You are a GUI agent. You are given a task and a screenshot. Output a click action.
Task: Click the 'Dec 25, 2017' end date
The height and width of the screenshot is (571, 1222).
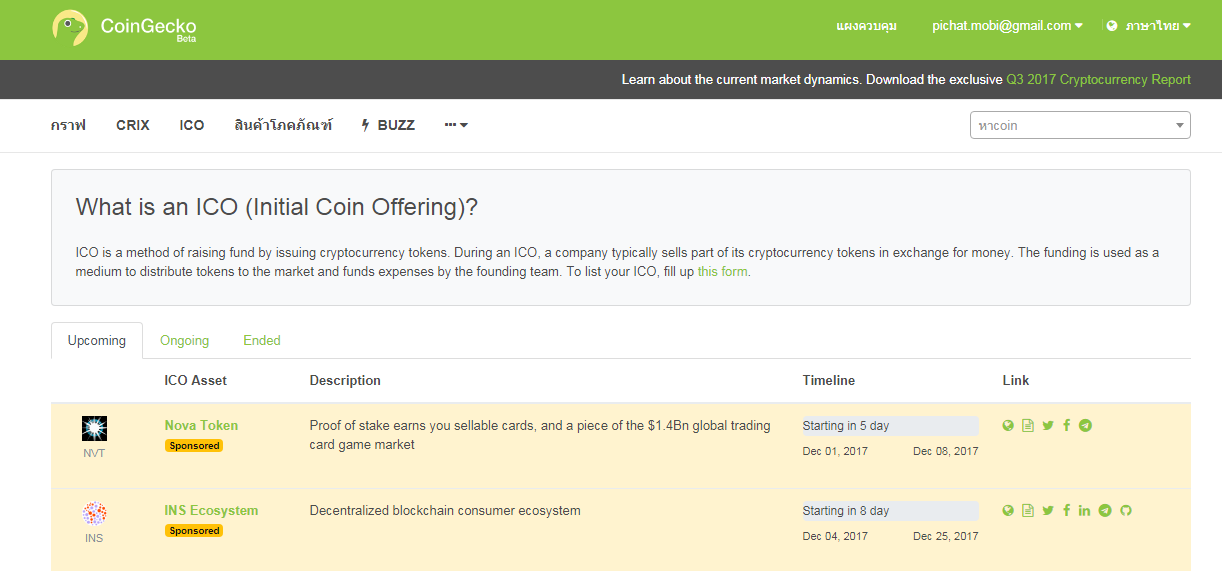click(x=946, y=536)
